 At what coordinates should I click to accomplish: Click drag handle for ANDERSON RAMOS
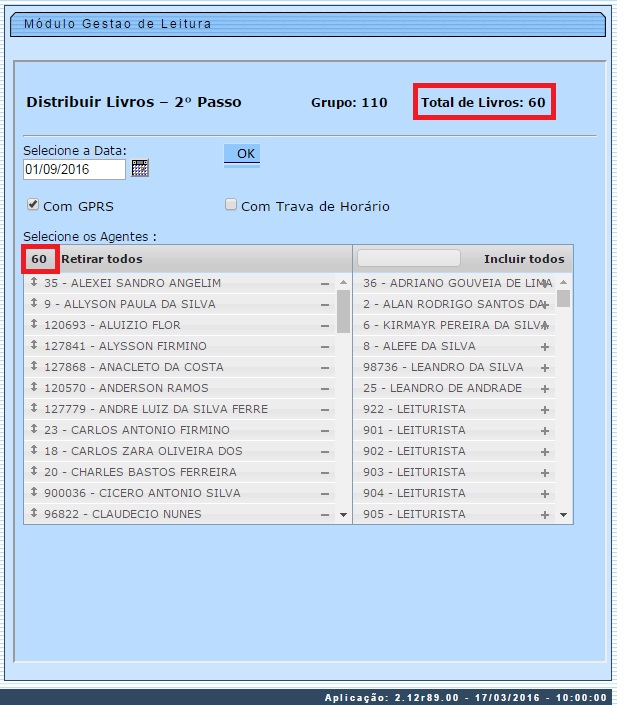click(34, 388)
